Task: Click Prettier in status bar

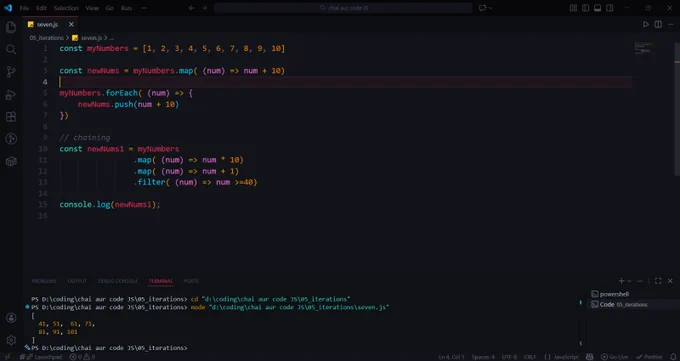Action: tap(649, 357)
